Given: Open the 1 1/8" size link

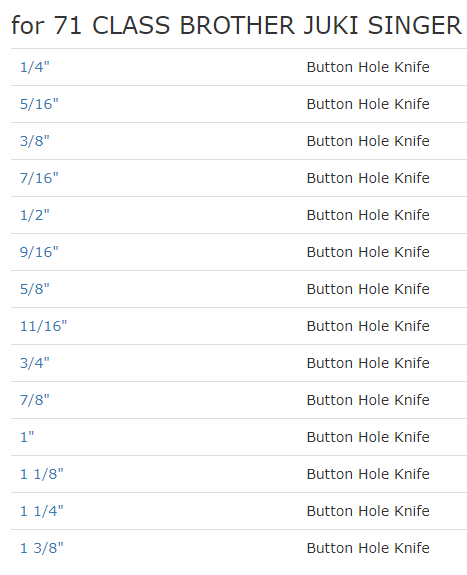Looking at the screenshot, I should click(x=41, y=475).
